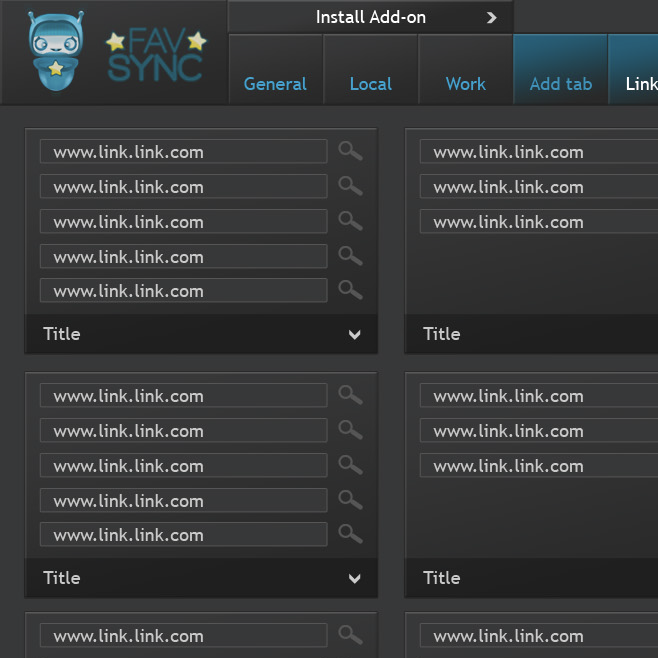Expand the Title chevron of middle-left panel
The width and height of the screenshot is (658, 658).
(354, 579)
